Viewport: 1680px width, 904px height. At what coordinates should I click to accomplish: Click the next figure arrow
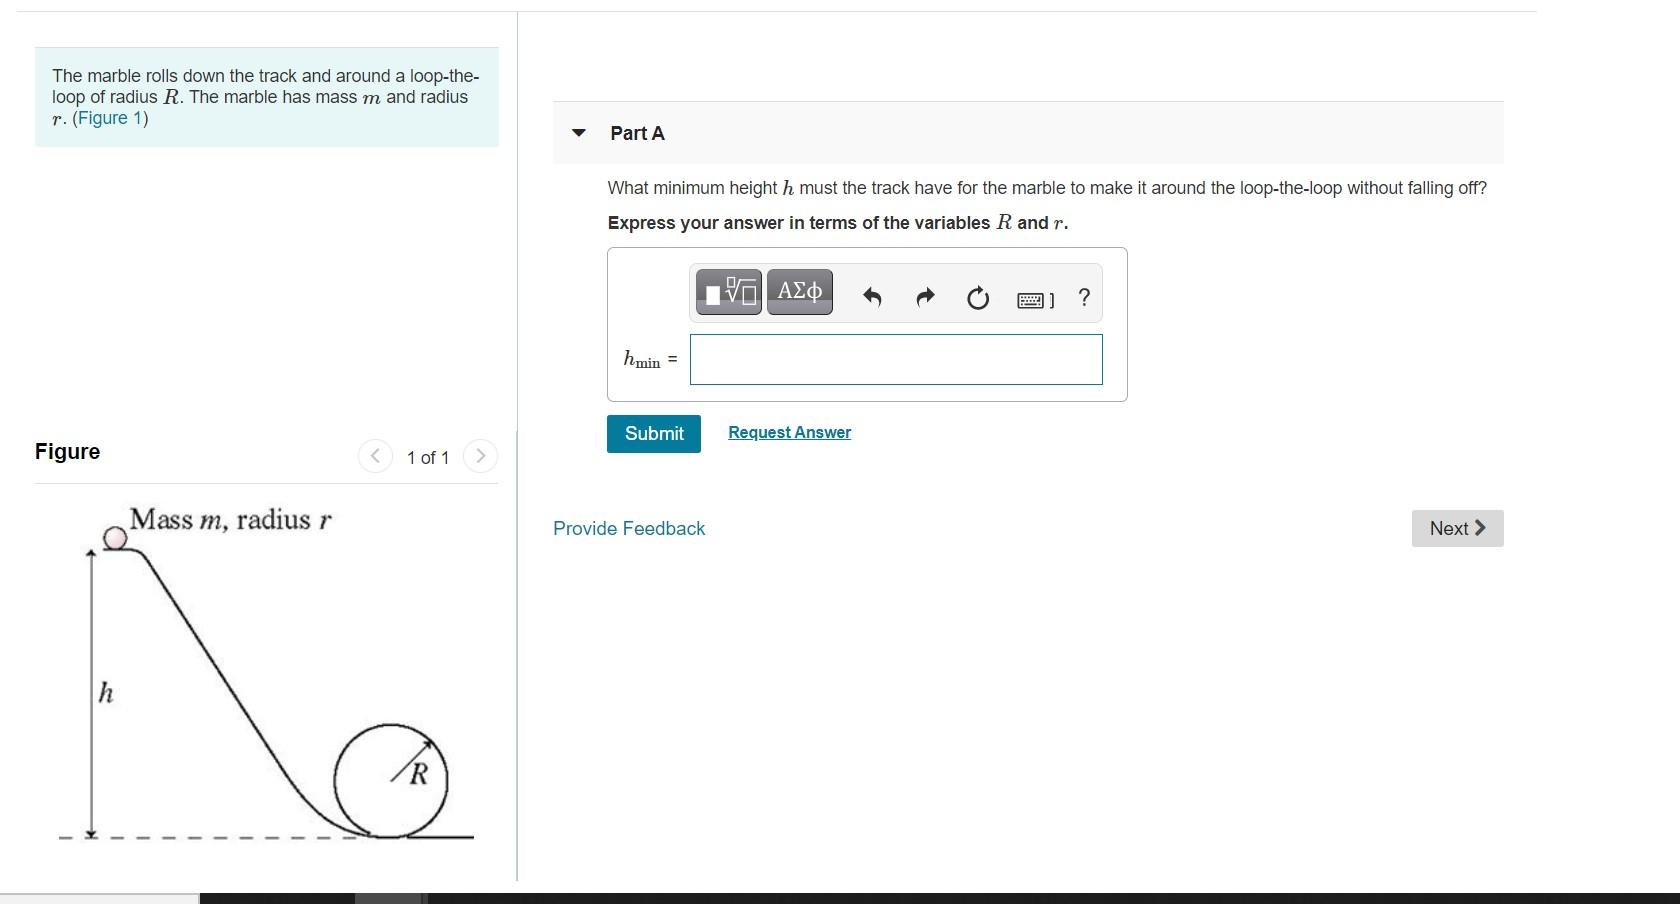click(x=481, y=456)
